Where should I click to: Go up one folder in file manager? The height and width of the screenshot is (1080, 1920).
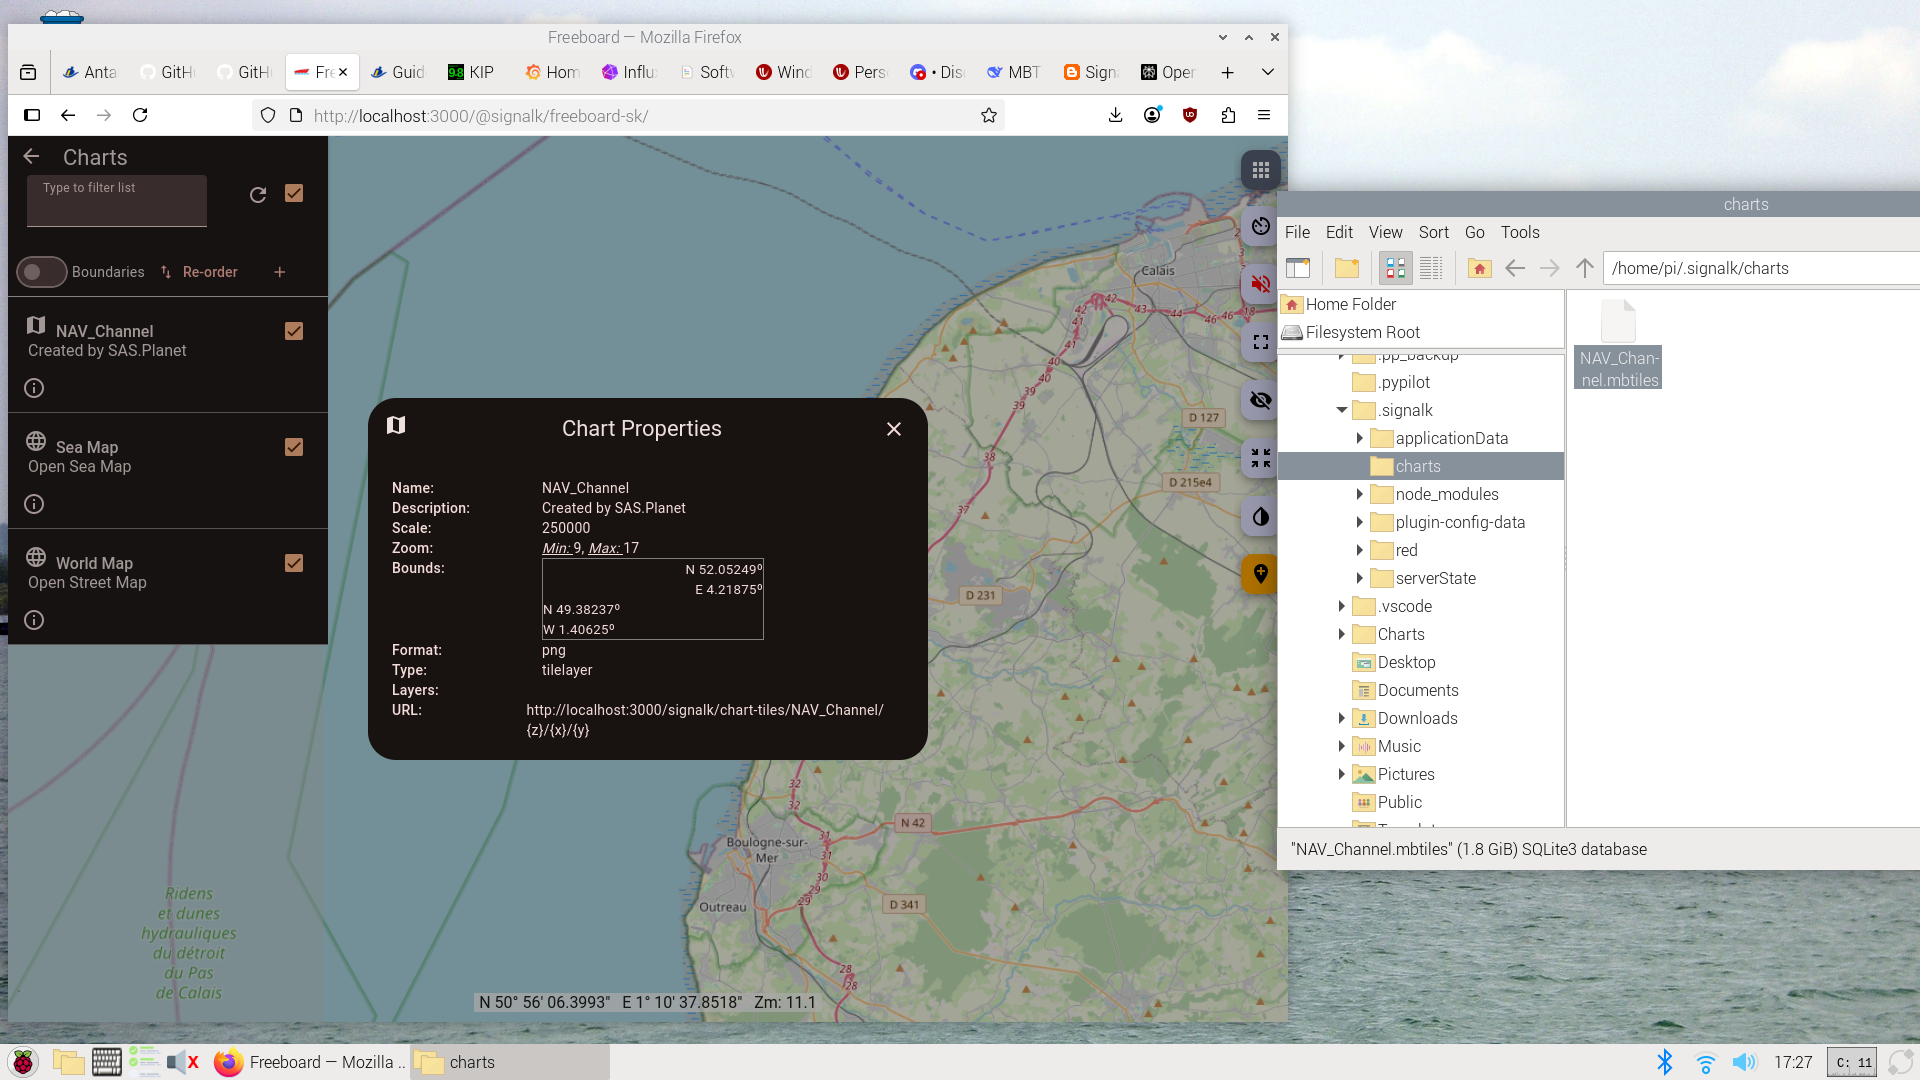pyautogui.click(x=1584, y=268)
